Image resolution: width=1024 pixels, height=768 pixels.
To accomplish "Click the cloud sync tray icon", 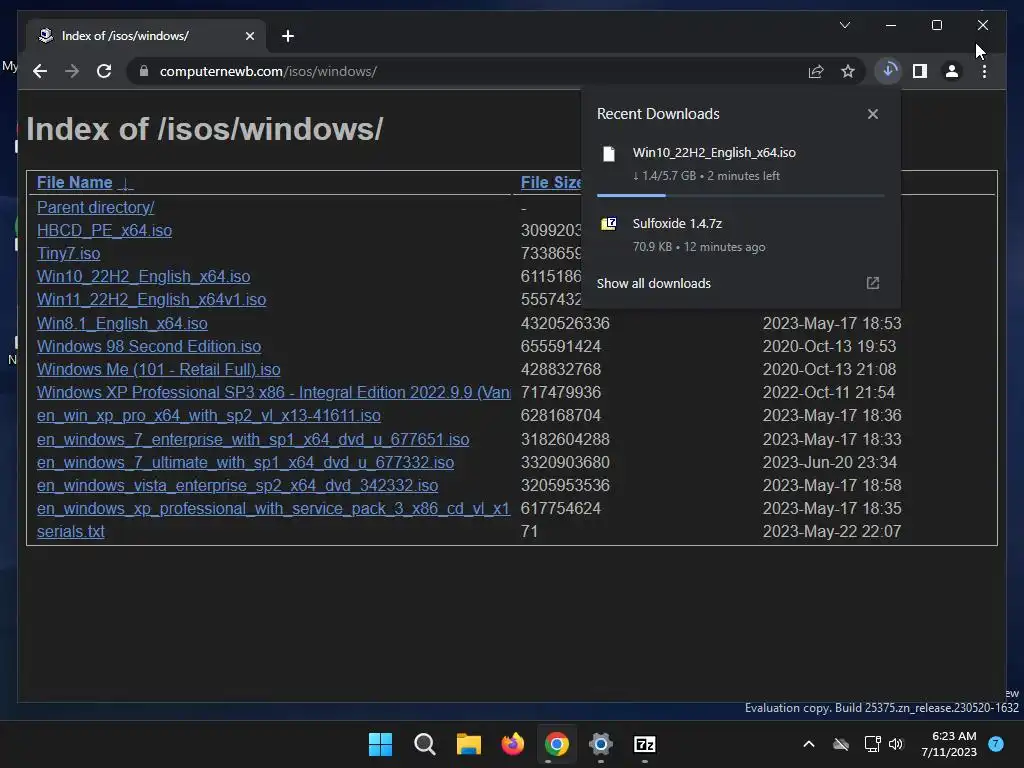I will (x=841, y=744).
